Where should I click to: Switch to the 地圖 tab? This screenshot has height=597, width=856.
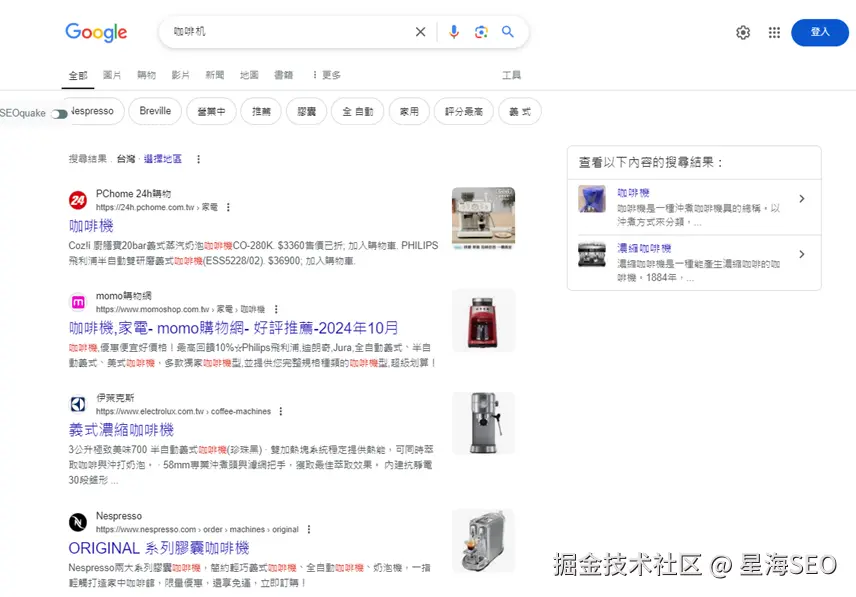coord(249,75)
